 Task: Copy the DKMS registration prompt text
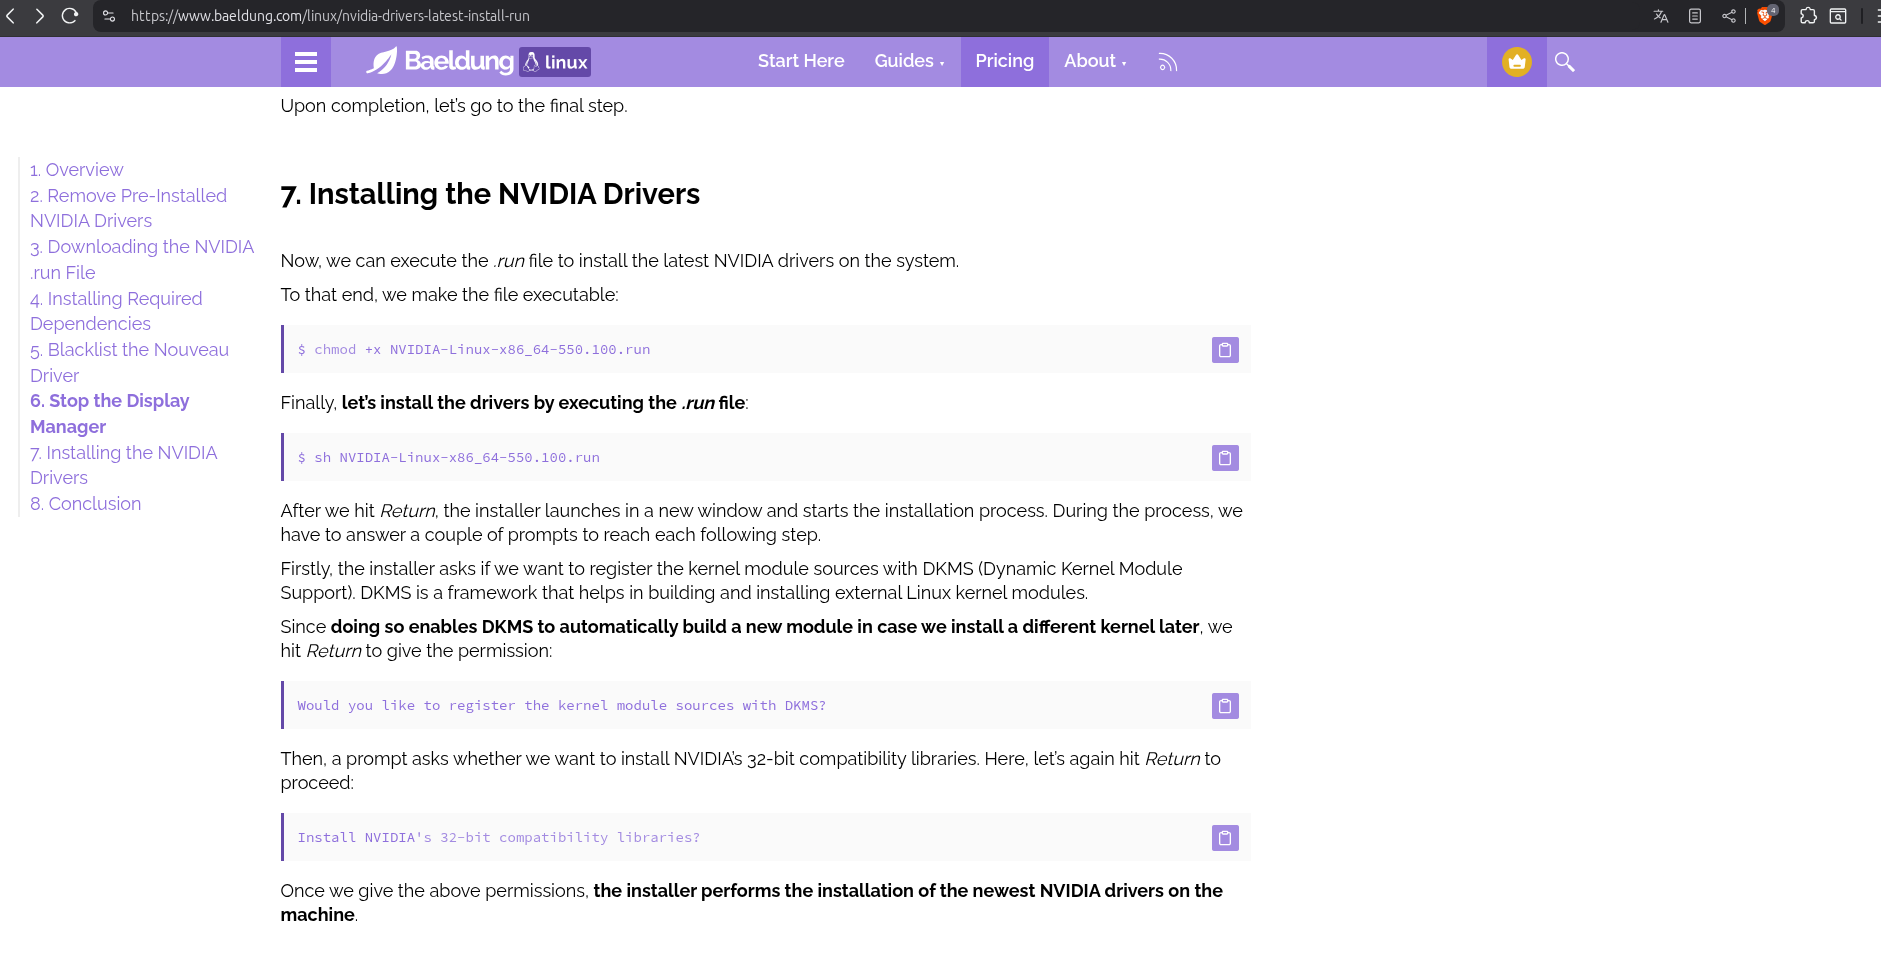(1225, 706)
